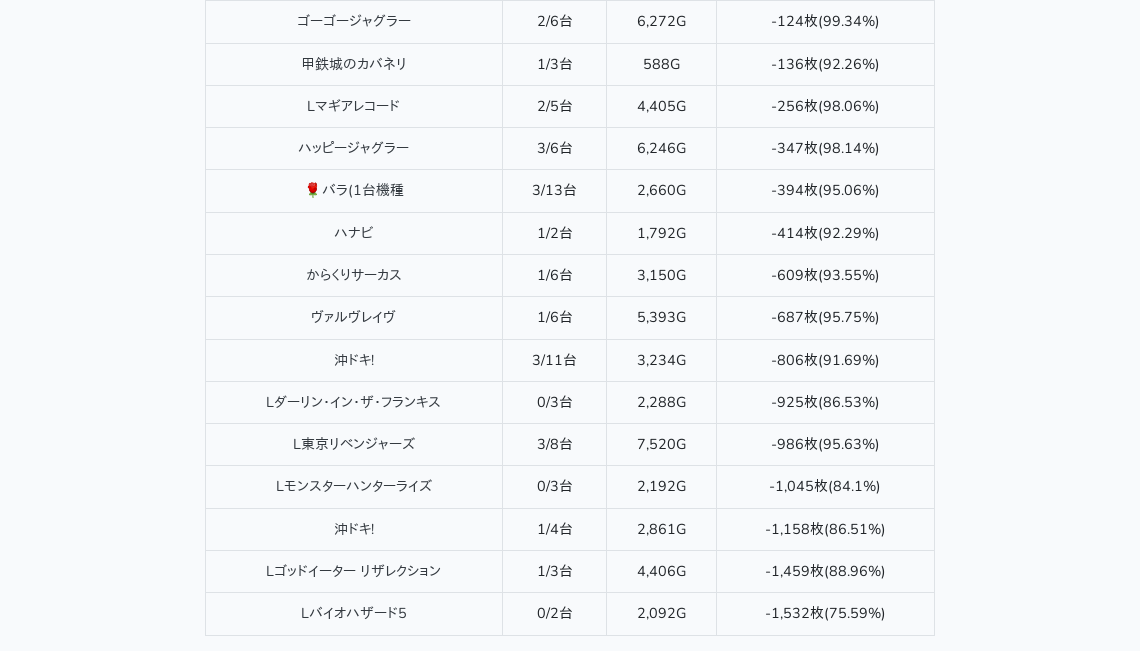Select the ヴァルヴレイヴ machine name
This screenshot has height=651, width=1140.
coord(354,317)
